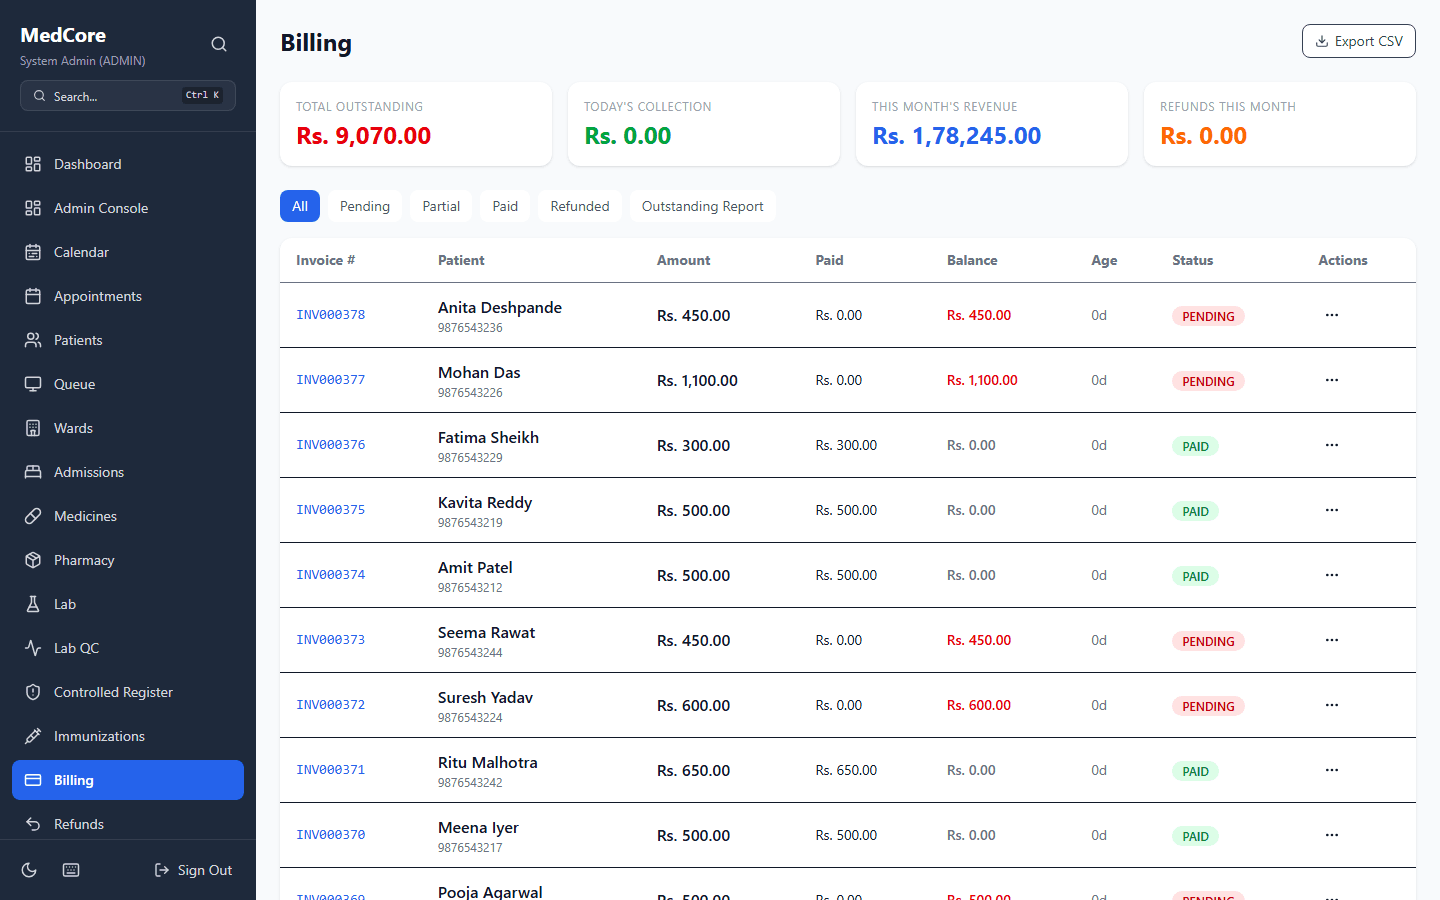Image resolution: width=1440 pixels, height=900 pixels.
Task: Open invoice INV000376
Action: [x=330, y=444]
